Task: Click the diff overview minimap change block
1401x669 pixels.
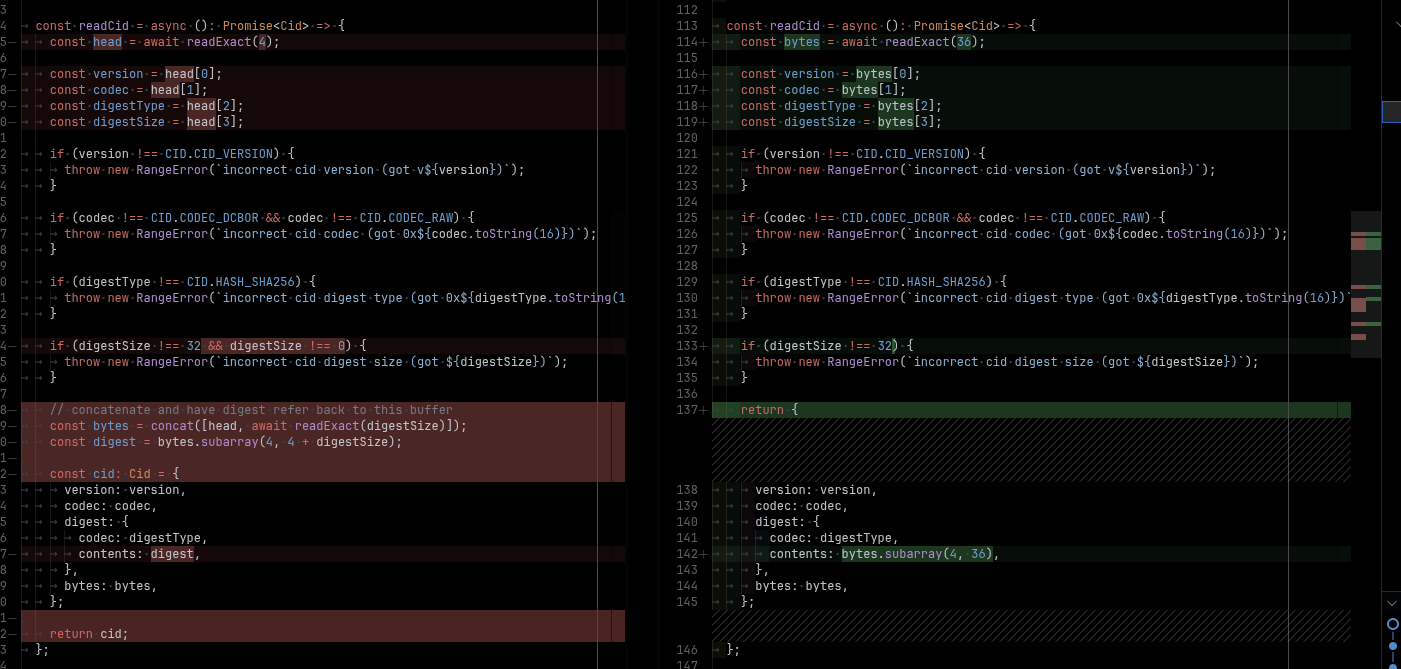Action: (x=1365, y=242)
